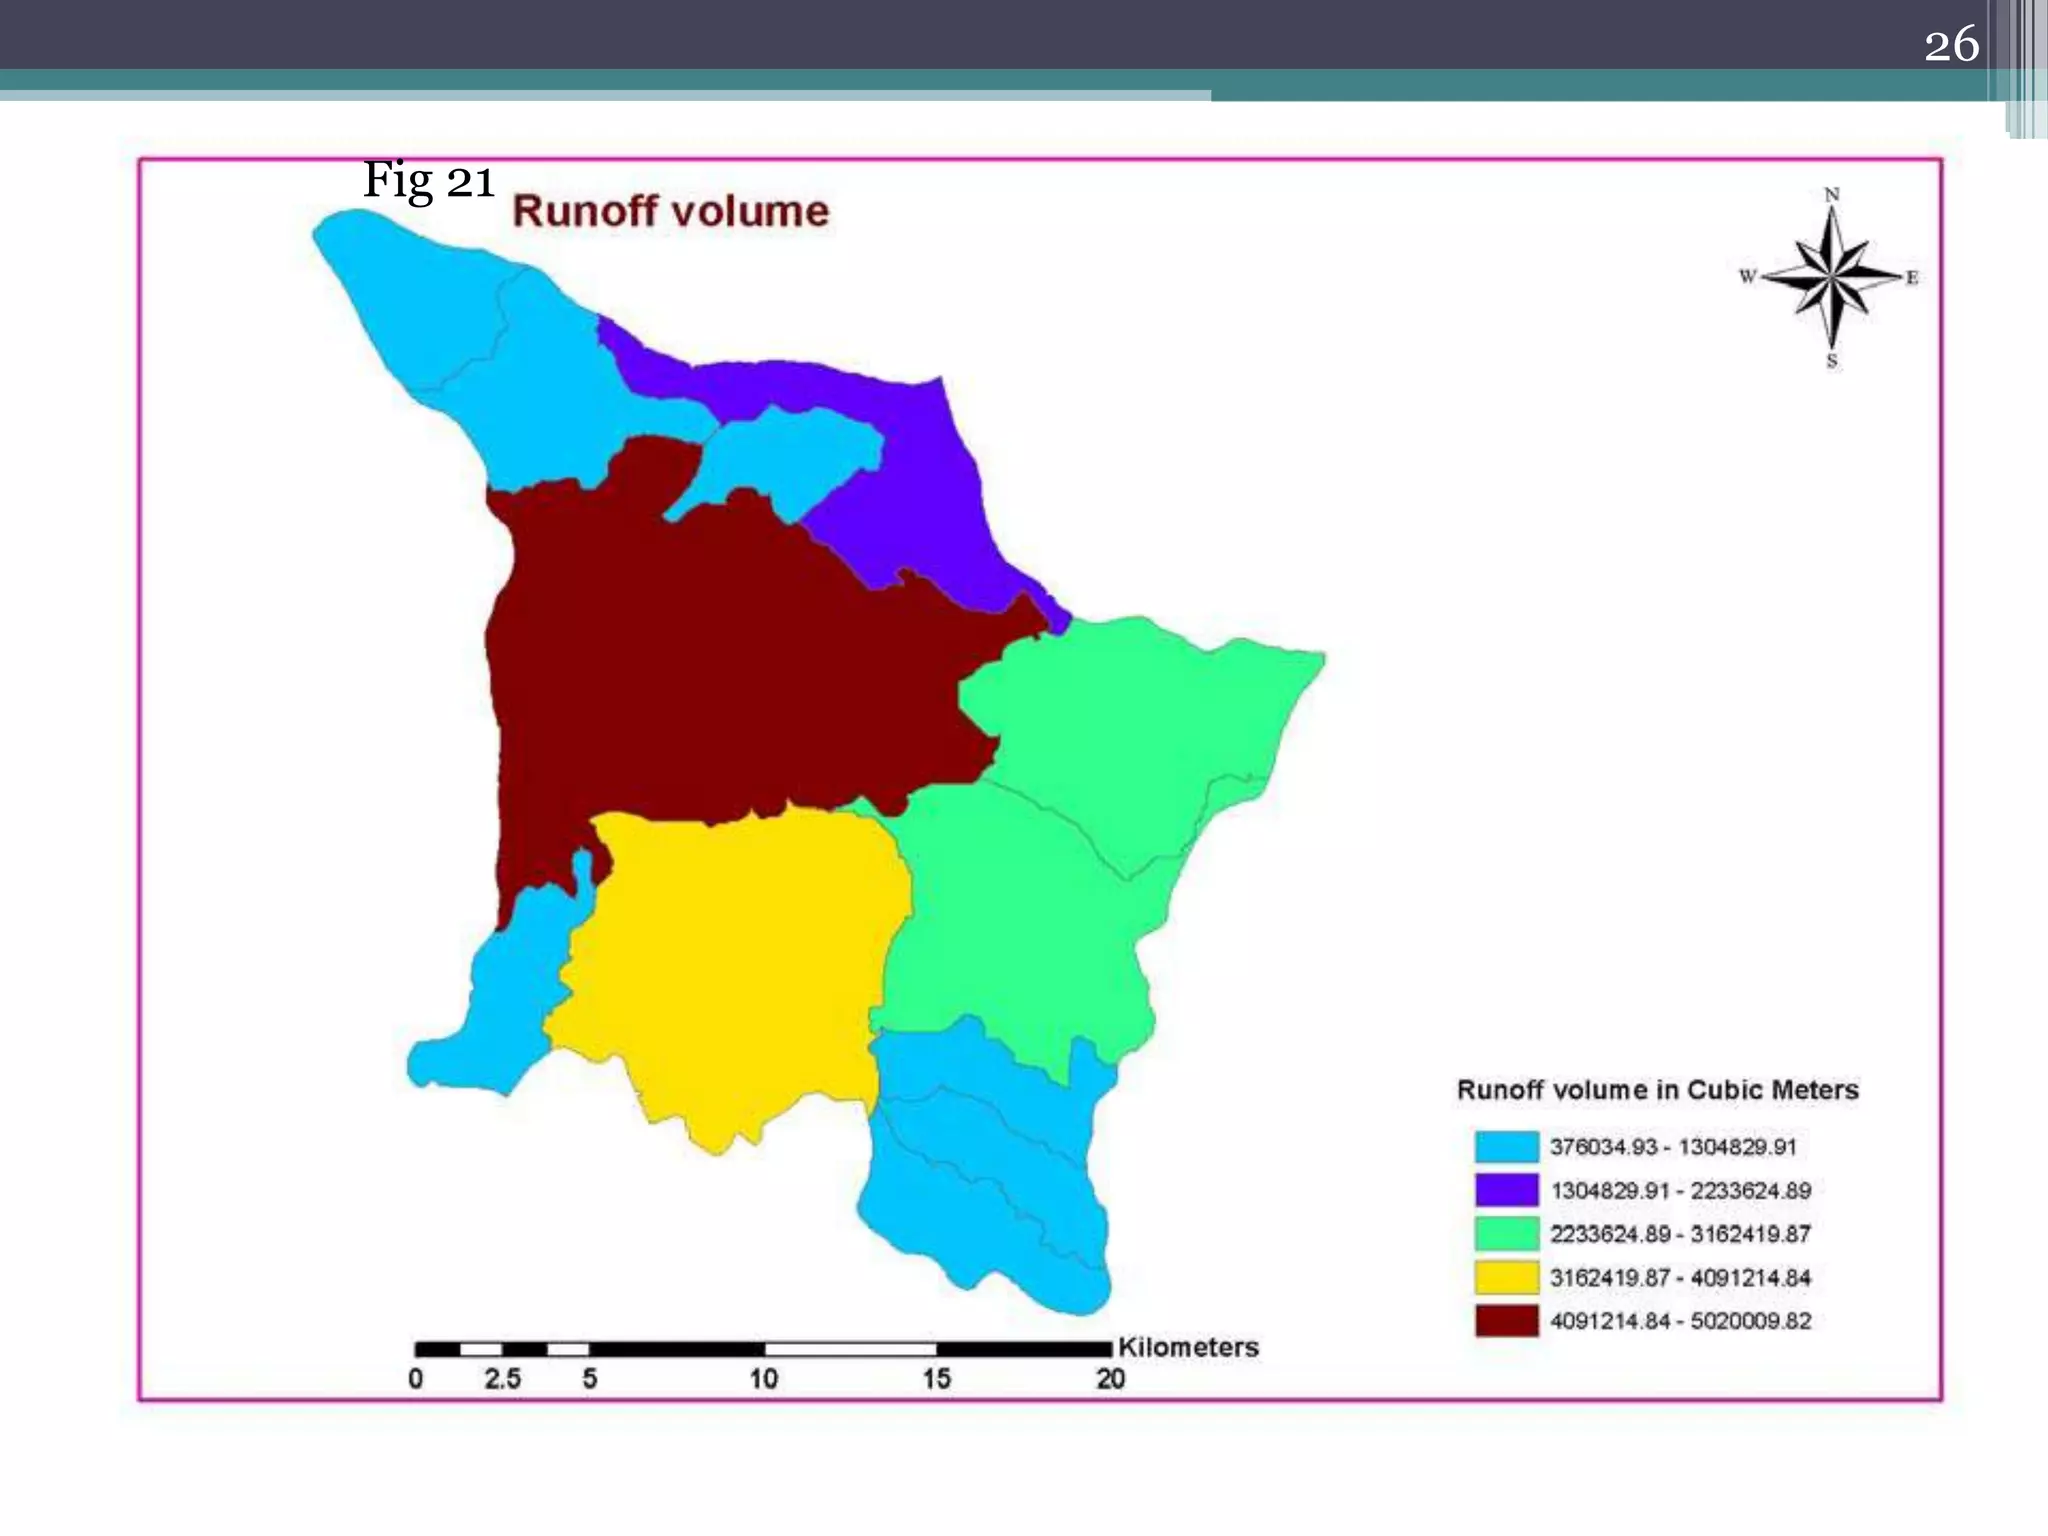Click the green legend color swatch
This screenshot has width=2048, height=1536.
point(1506,1233)
